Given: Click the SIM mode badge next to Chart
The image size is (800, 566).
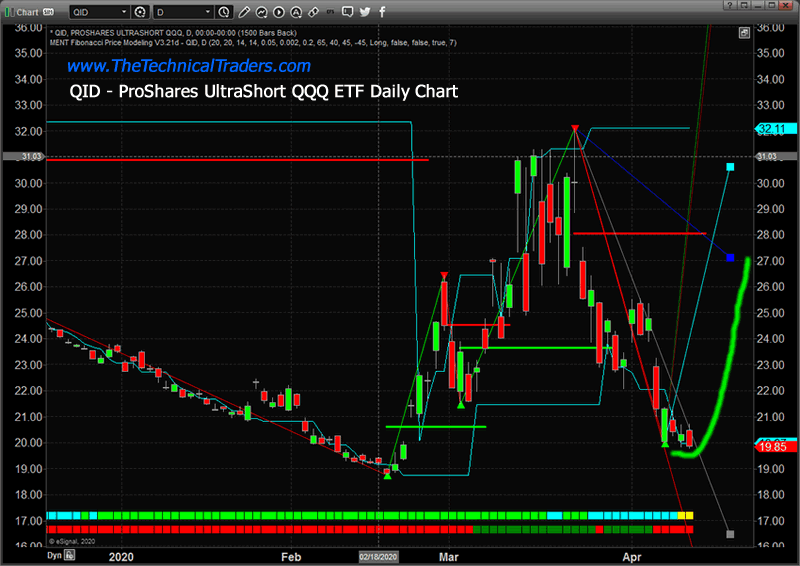Looking at the screenshot, I should coord(48,11).
